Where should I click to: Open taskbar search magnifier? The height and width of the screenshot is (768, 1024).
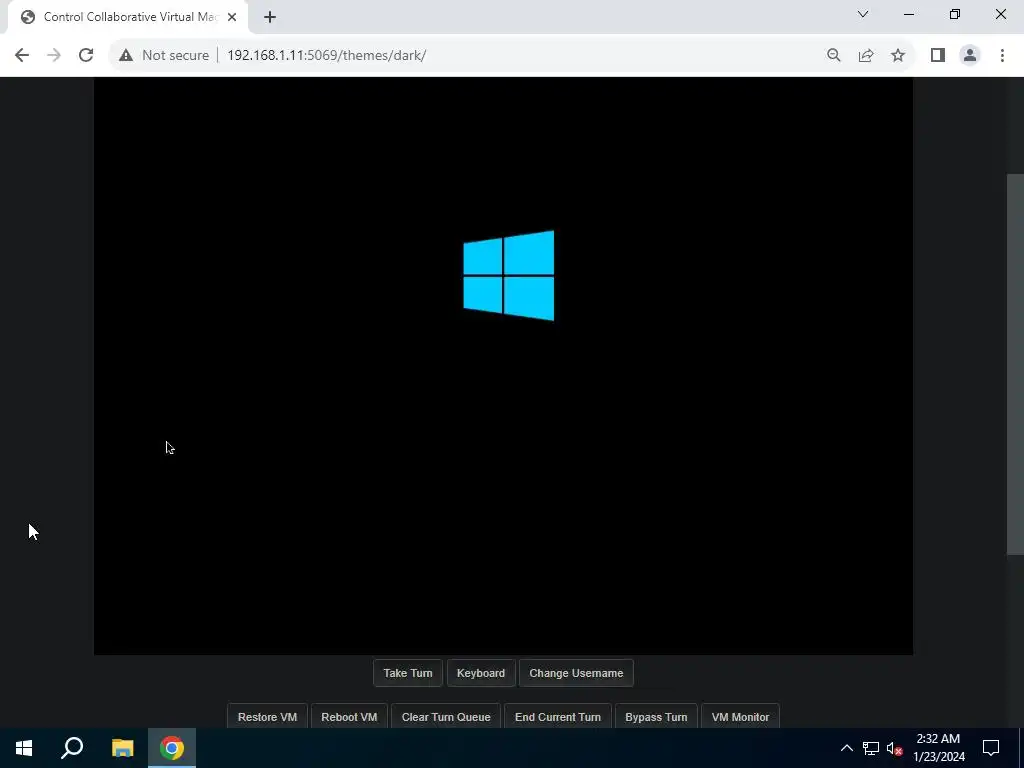[72, 748]
